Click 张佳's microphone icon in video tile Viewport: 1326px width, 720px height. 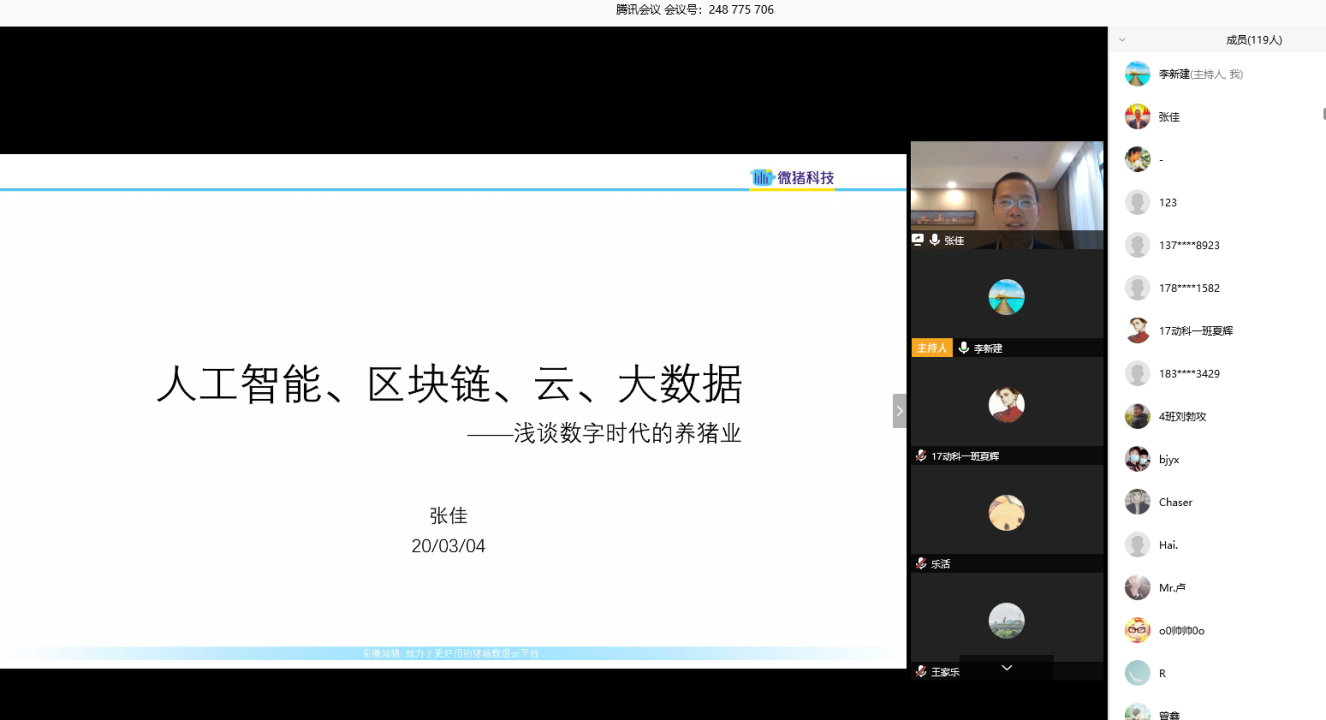pyautogui.click(x=934, y=240)
